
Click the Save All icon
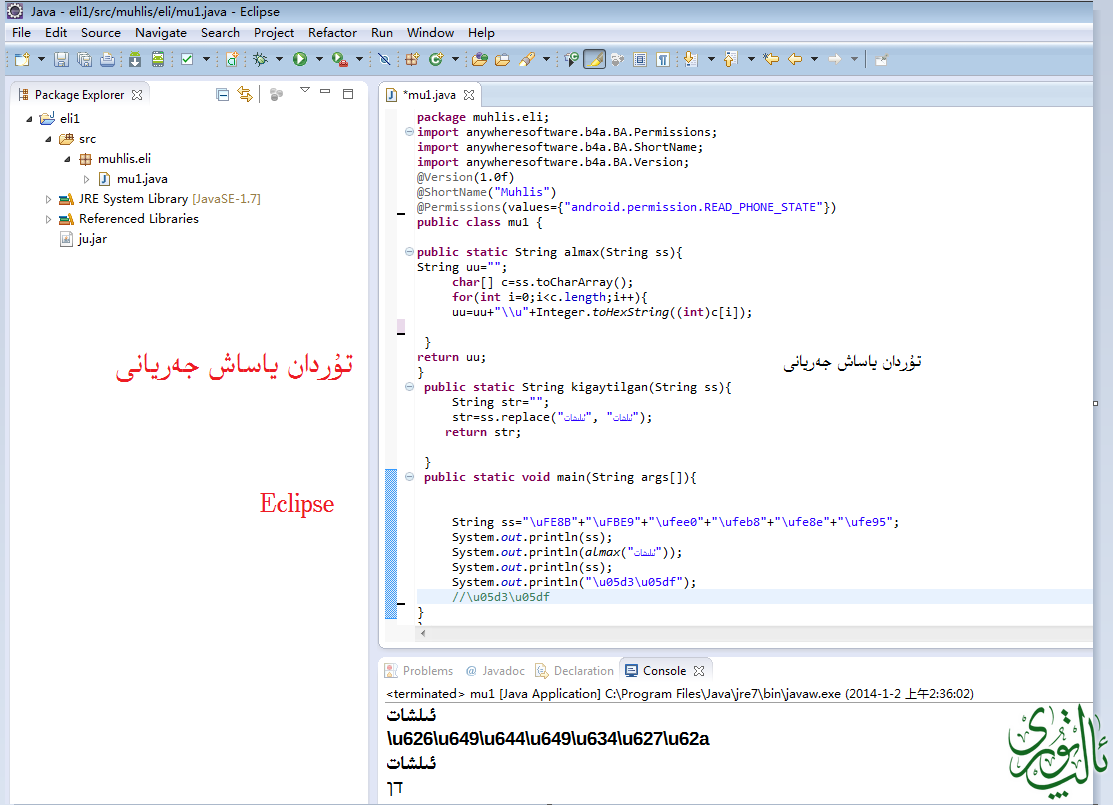pyautogui.click(x=84, y=60)
